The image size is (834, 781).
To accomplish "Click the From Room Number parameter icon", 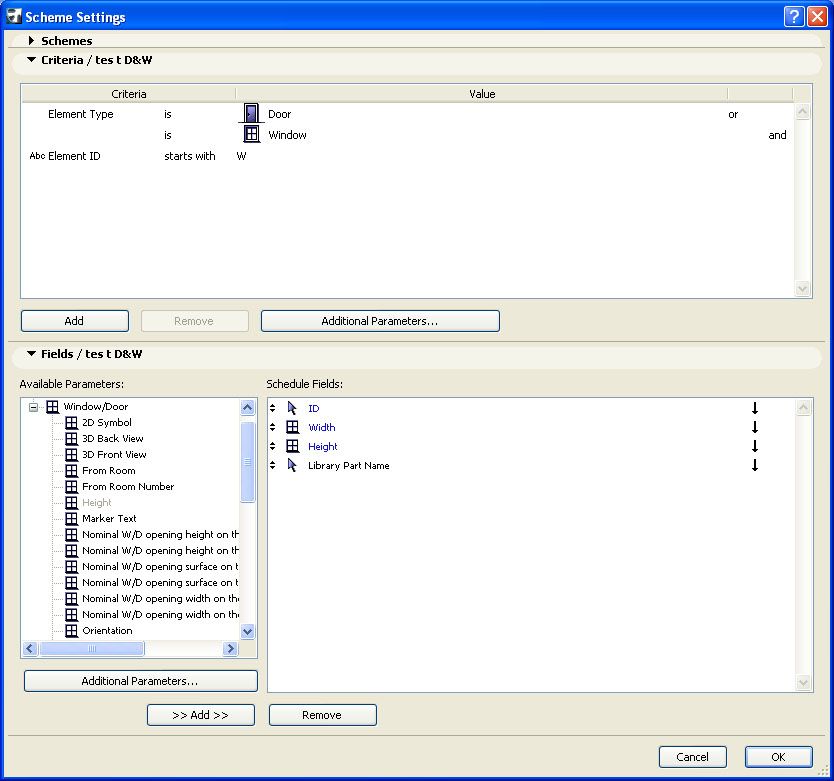I will click(71, 487).
